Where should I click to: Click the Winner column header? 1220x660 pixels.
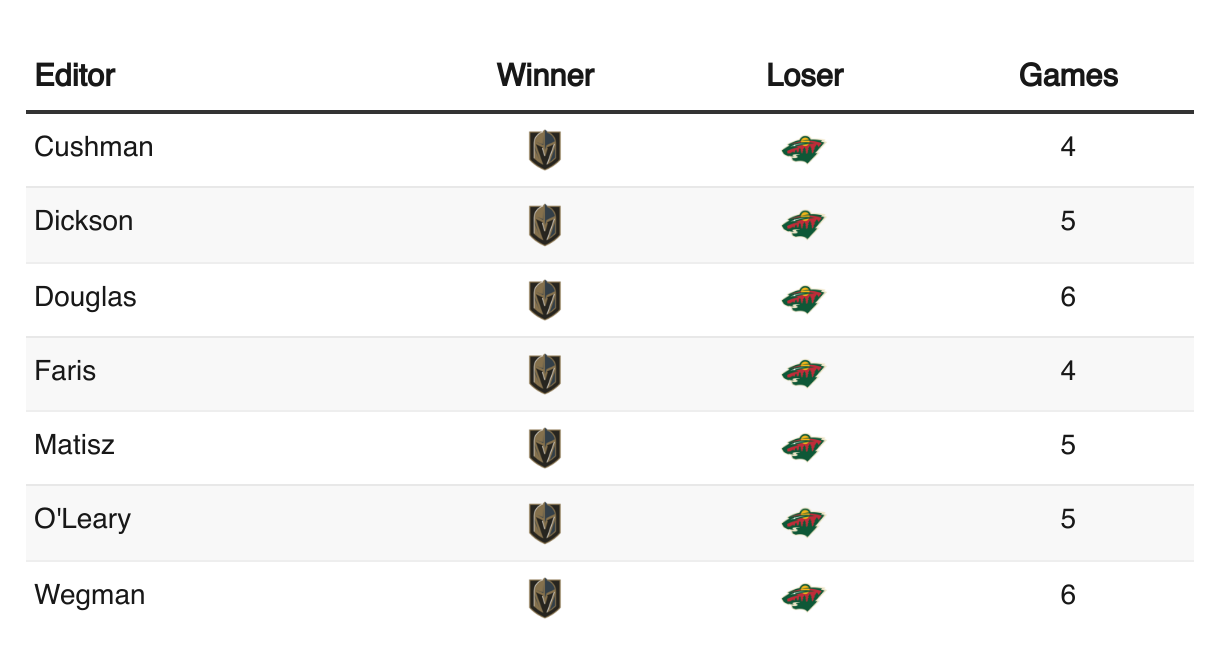pos(545,75)
